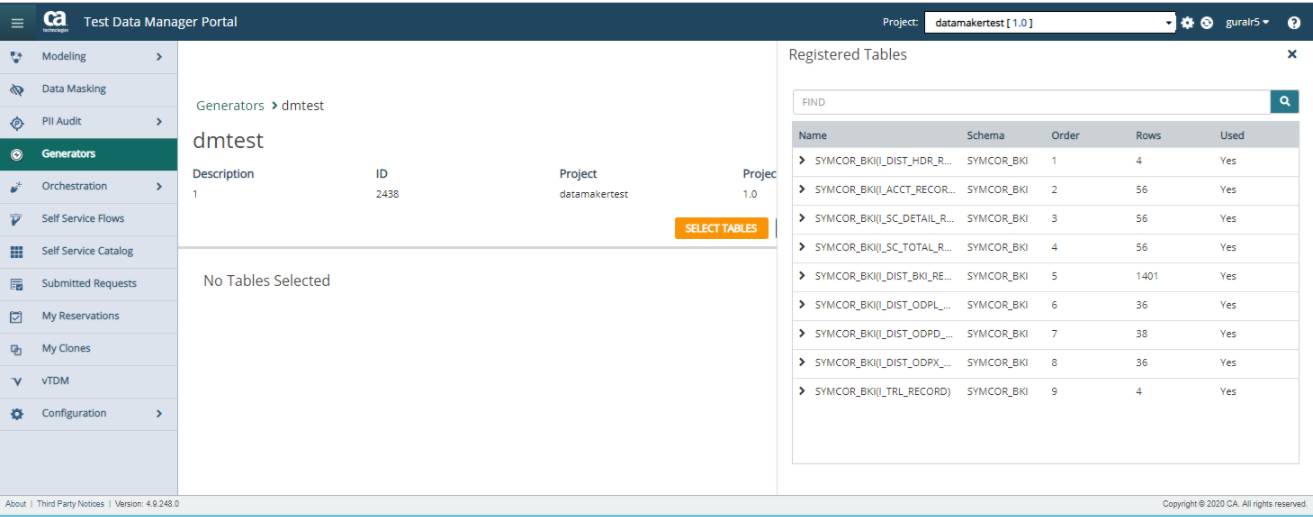Screen dimensions: 1313x517
Task: Click the refresh project icon beside the gear
Action: coord(1207,22)
